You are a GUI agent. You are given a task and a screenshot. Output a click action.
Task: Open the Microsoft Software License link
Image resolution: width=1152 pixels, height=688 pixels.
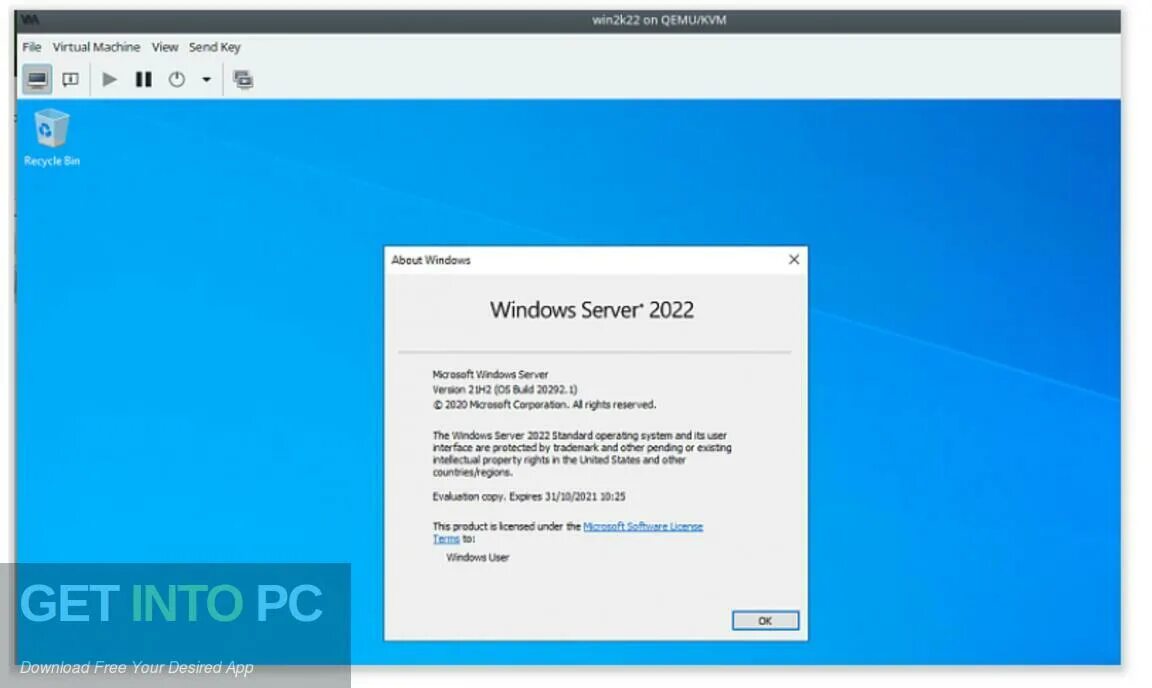(x=643, y=526)
